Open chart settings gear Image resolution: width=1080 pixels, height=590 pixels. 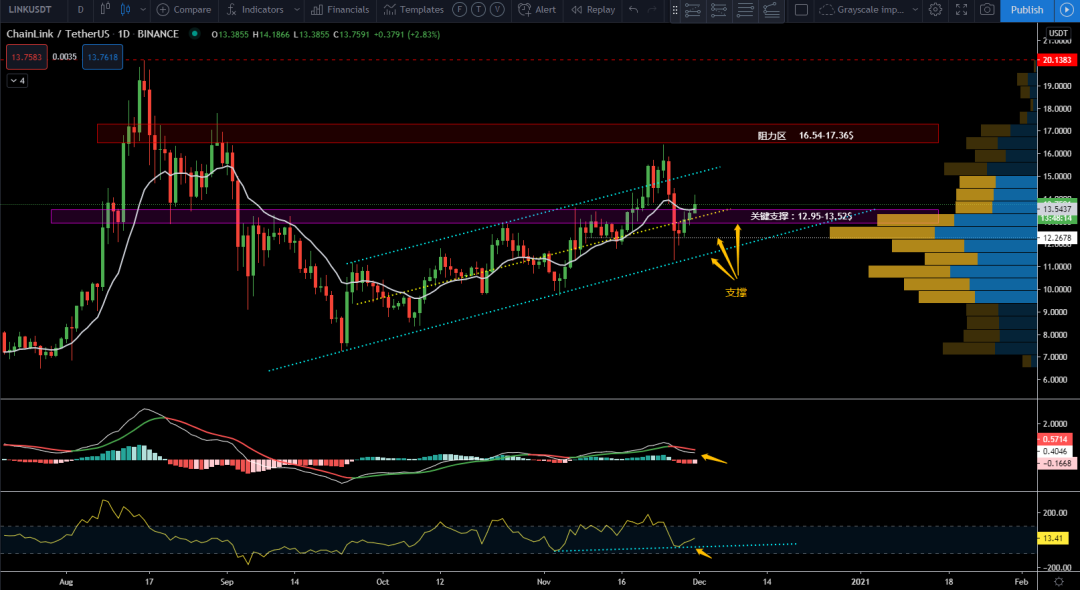click(x=935, y=10)
